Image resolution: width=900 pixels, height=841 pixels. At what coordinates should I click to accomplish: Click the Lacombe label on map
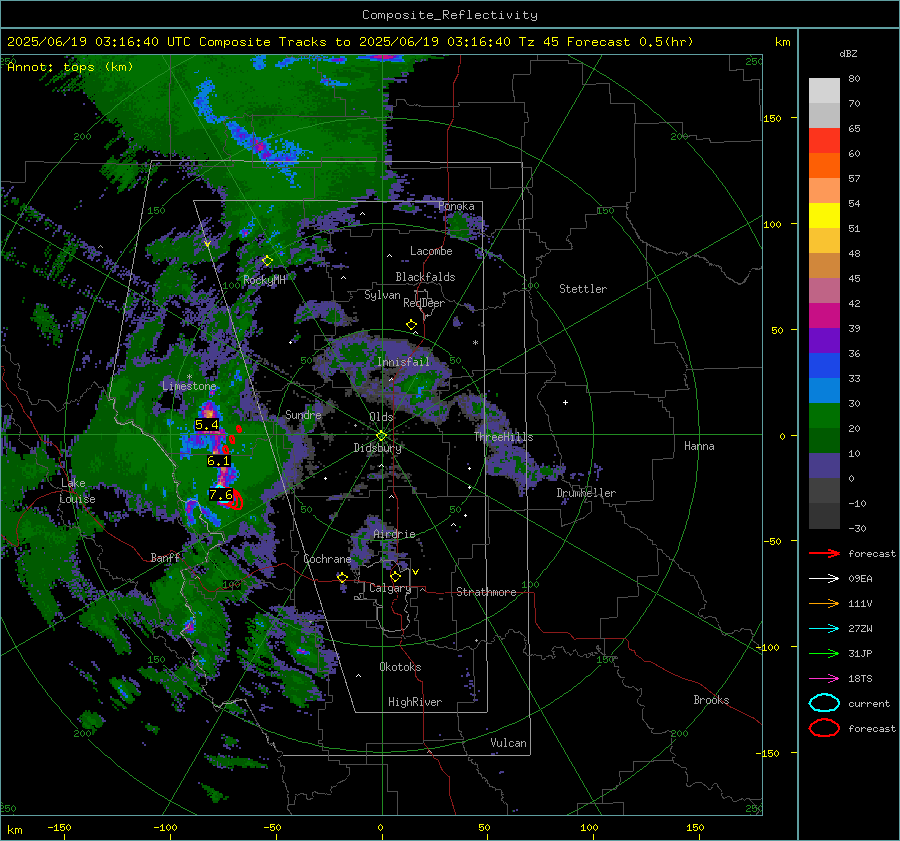[431, 251]
